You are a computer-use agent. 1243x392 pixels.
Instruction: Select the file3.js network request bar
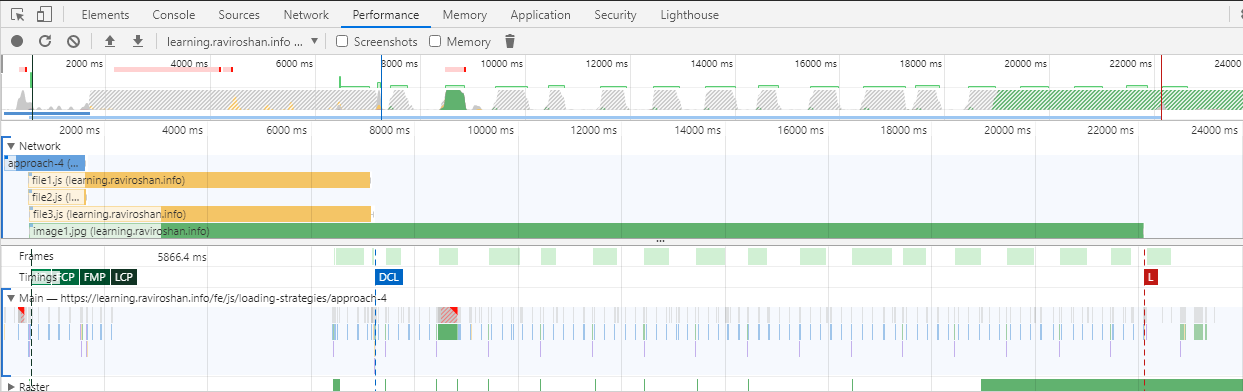click(x=200, y=214)
